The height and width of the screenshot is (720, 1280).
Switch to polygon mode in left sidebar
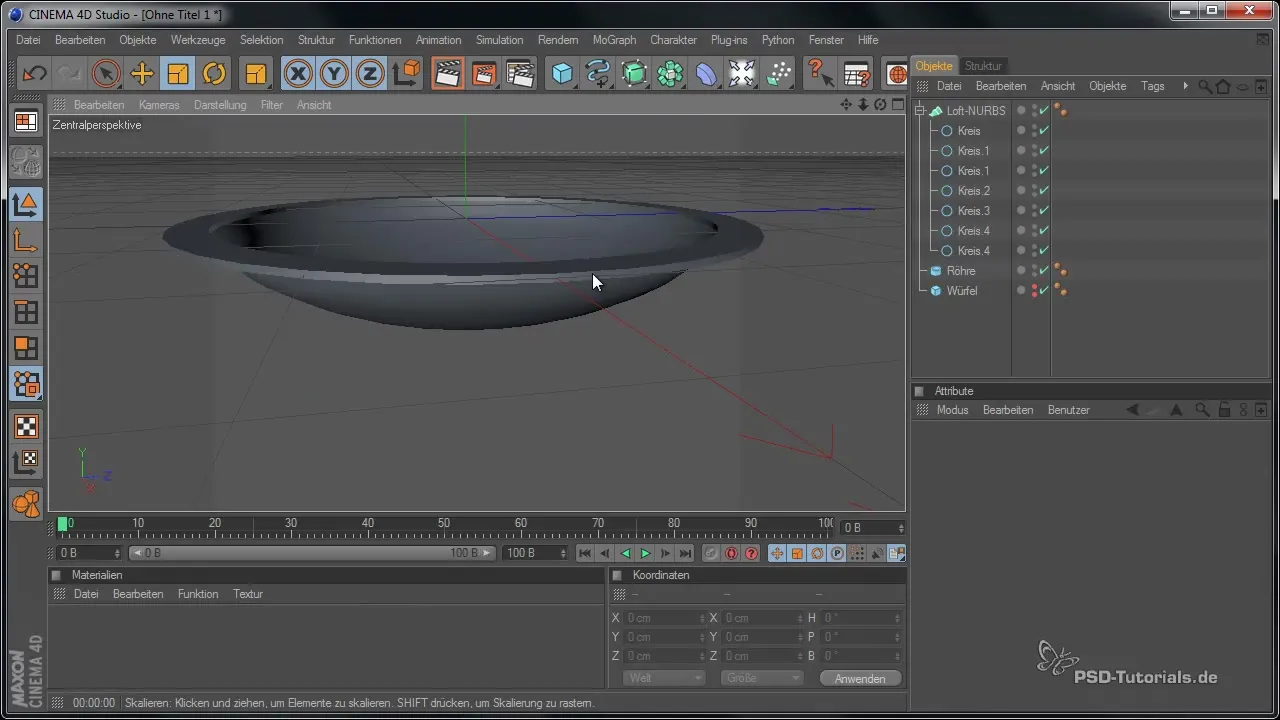click(x=26, y=348)
